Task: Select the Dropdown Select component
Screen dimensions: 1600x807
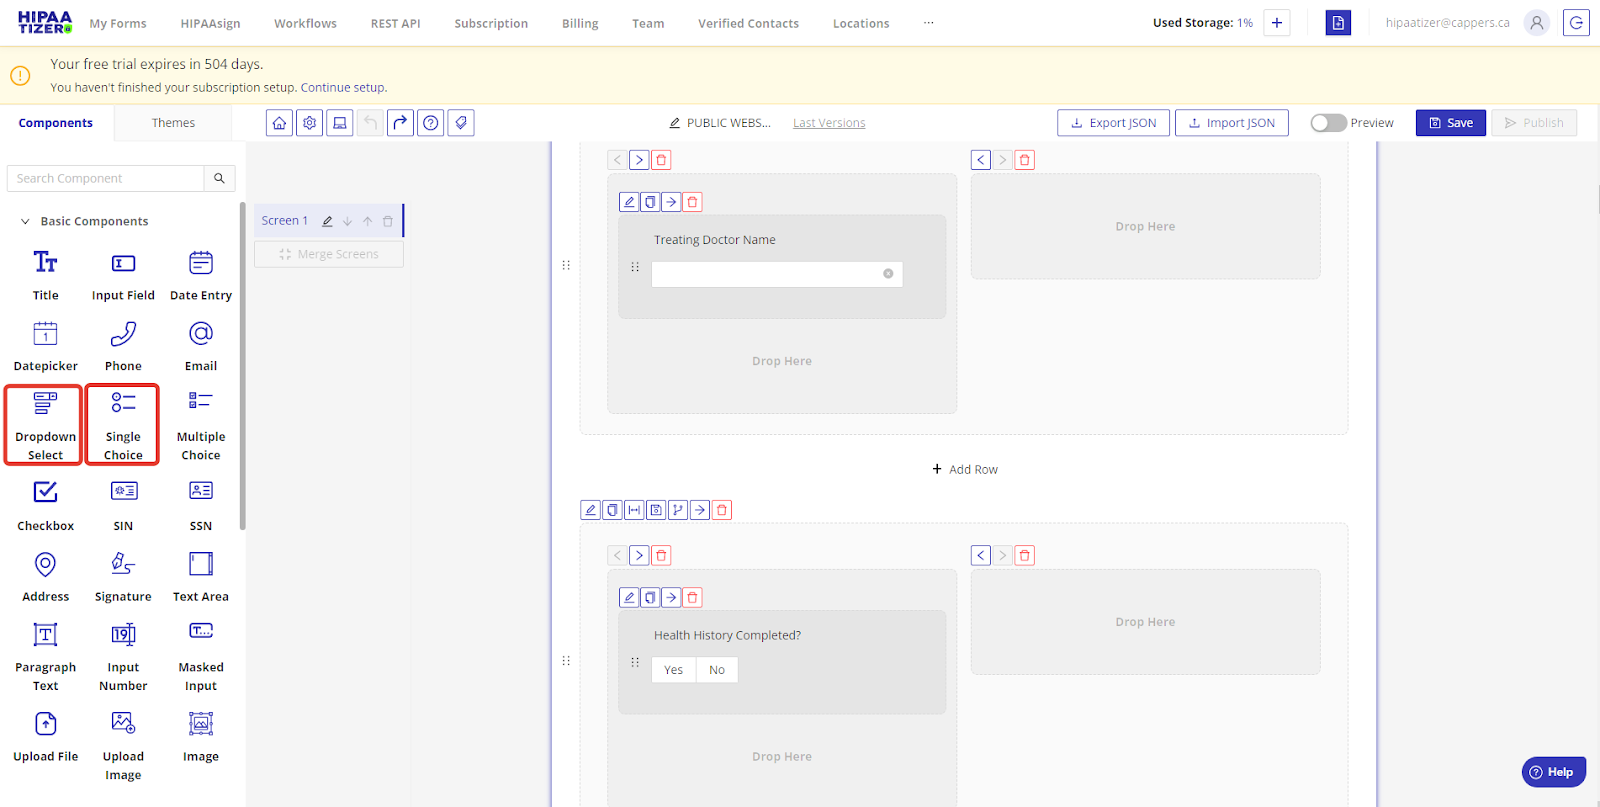Action: (45, 425)
